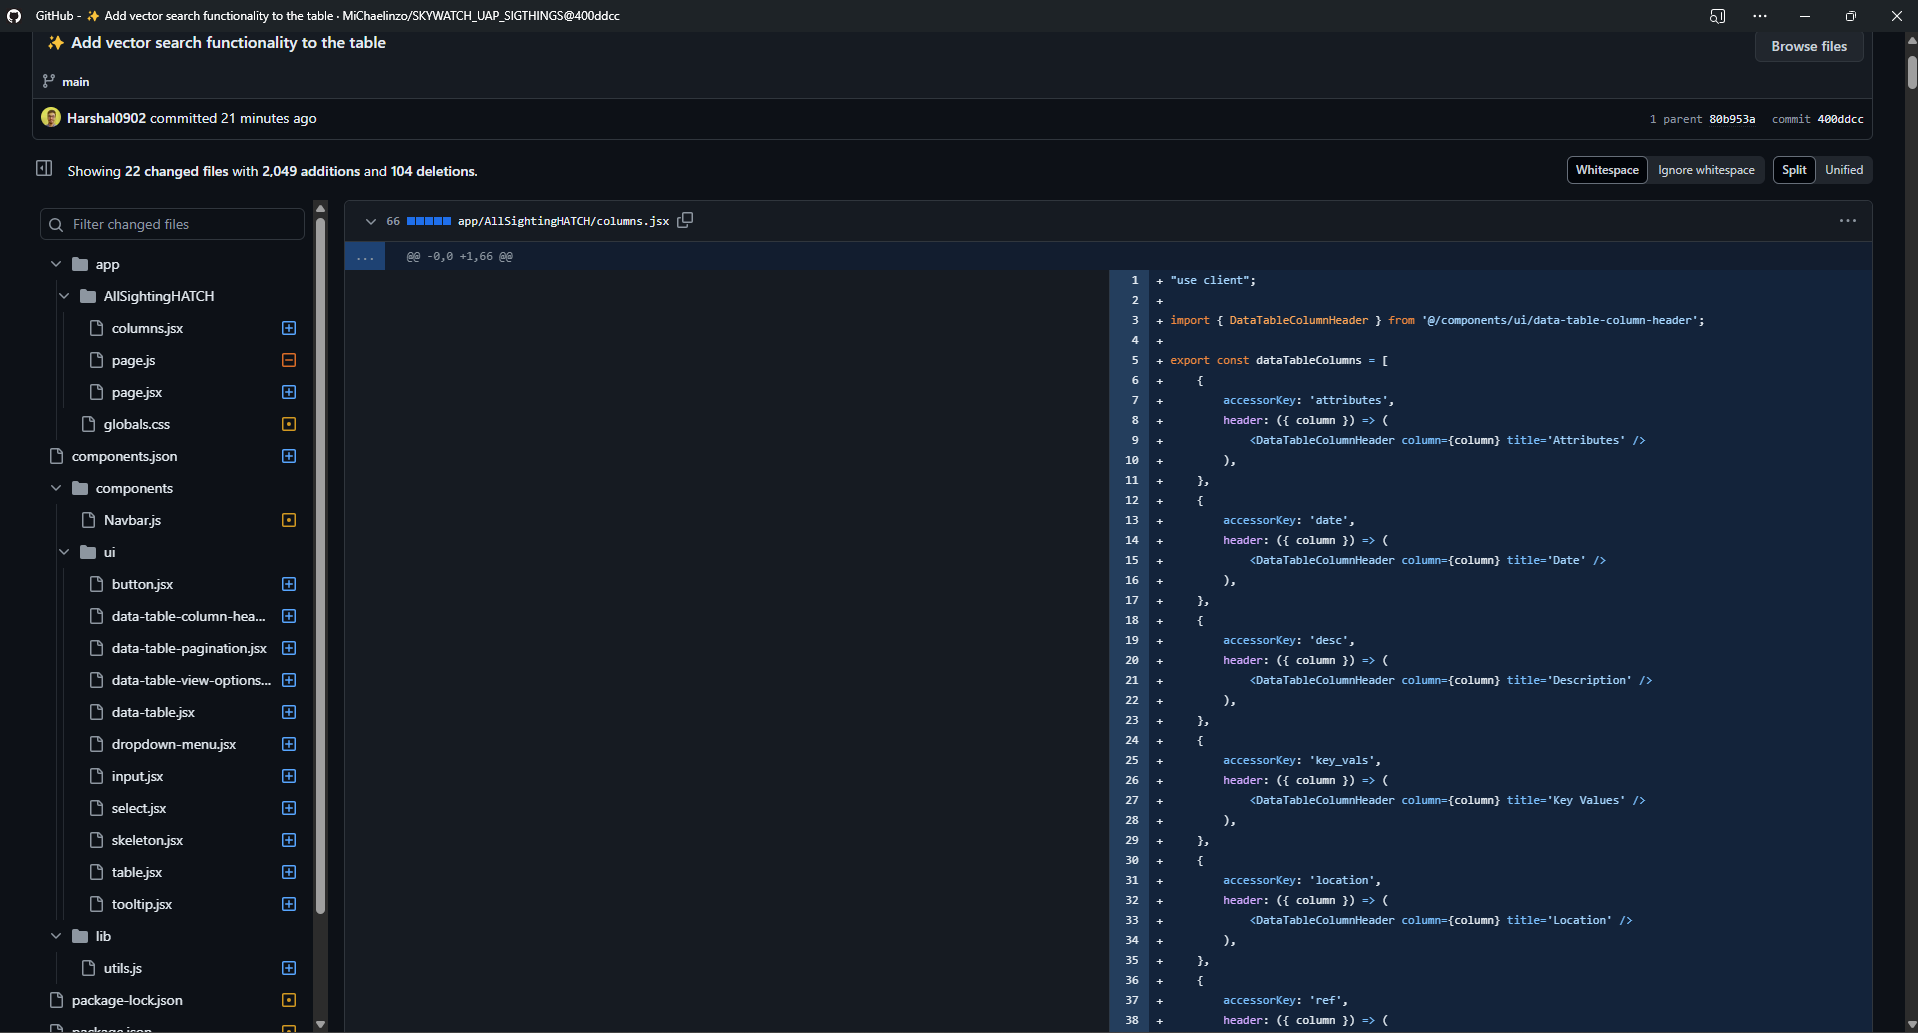Select Navbar.js in the file tree
Screen dimensions: 1918x1033
tap(132, 520)
